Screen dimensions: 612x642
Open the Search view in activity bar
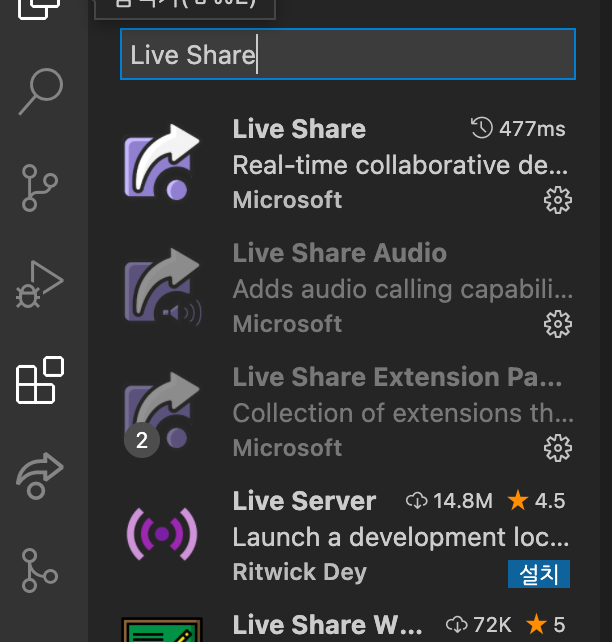41,92
